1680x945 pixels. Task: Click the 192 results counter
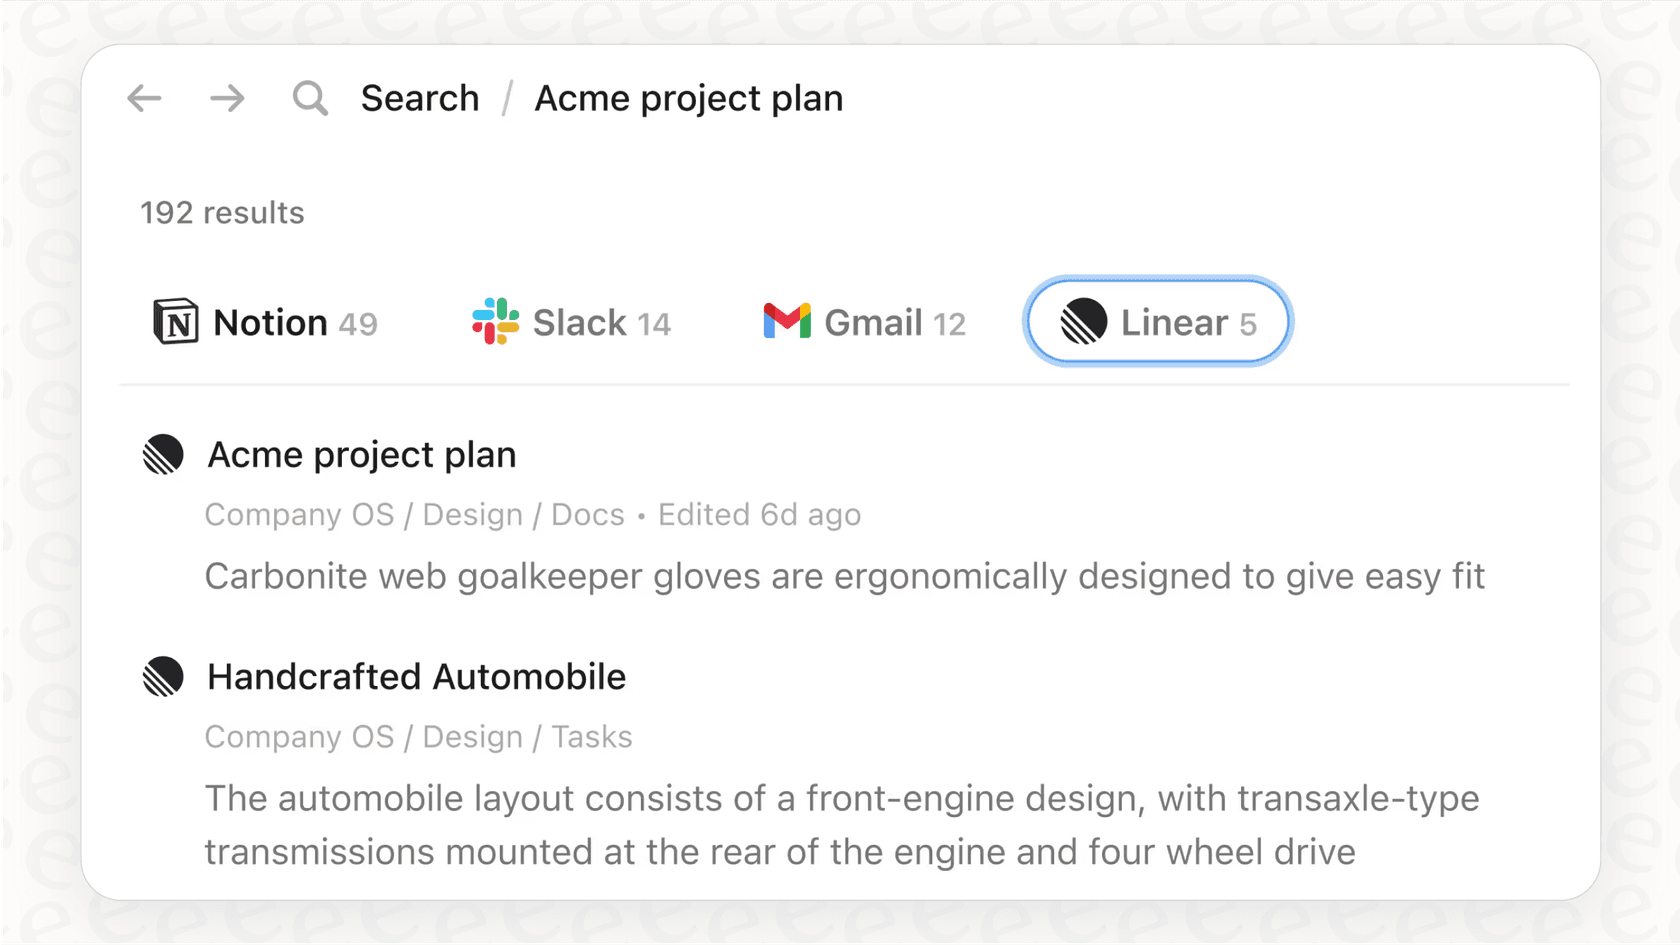point(222,212)
